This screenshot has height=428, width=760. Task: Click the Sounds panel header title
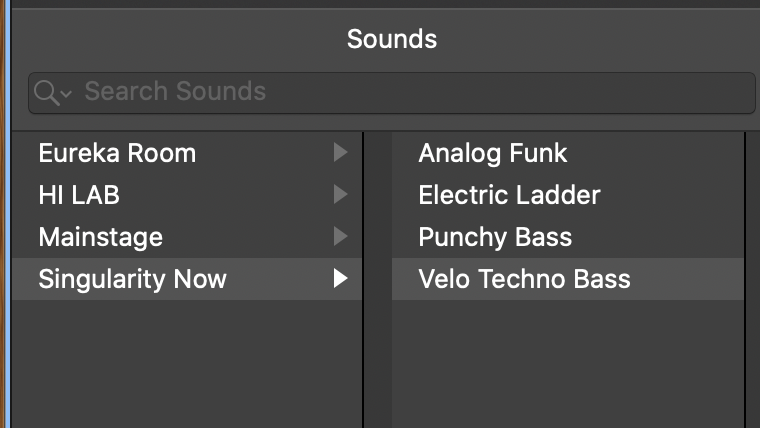(x=391, y=39)
